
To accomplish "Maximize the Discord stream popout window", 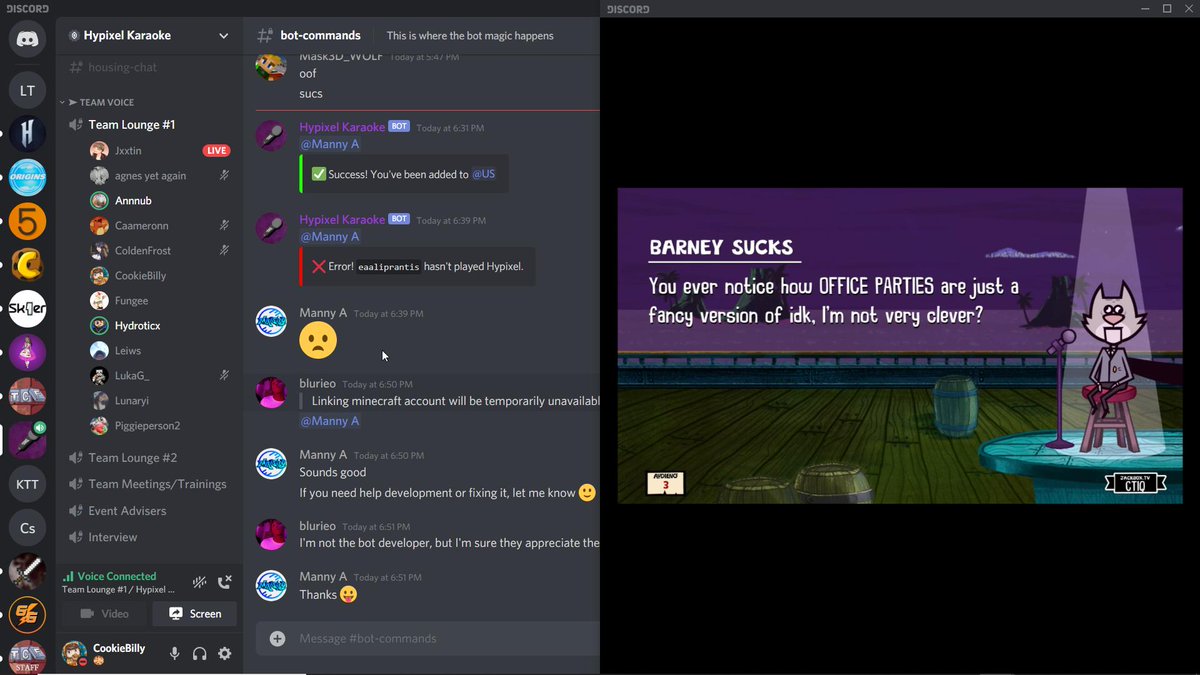I will [x=1166, y=9].
